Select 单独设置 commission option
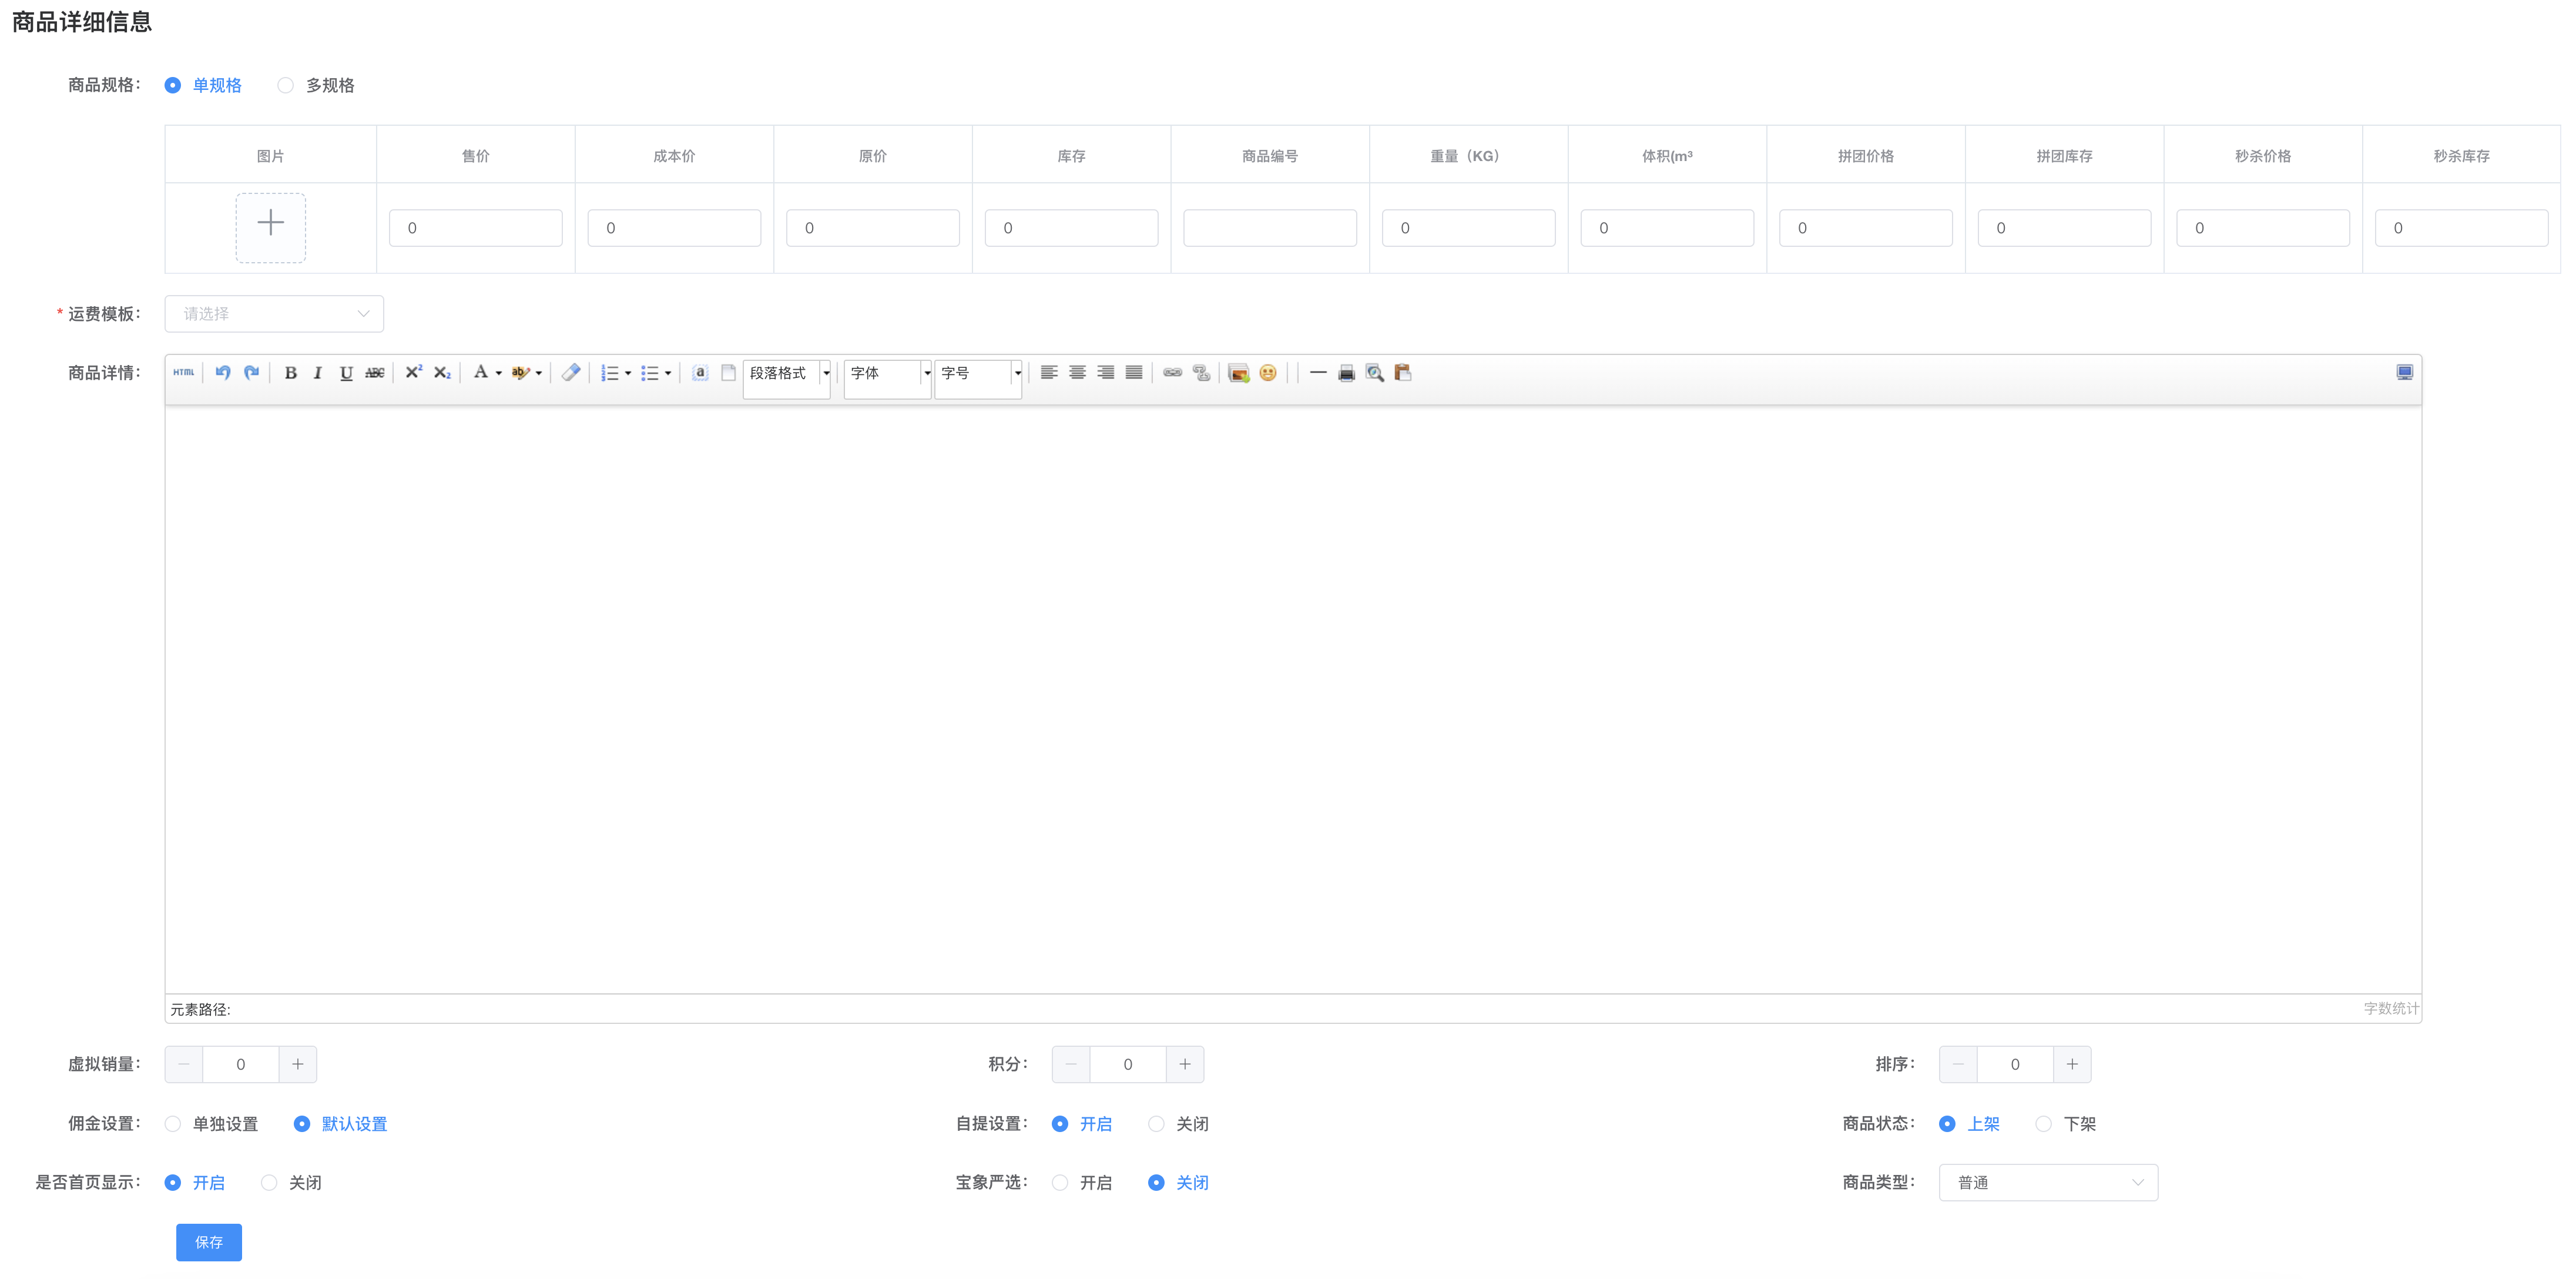2576x1279 pixels. click(x=173, y=1124)
